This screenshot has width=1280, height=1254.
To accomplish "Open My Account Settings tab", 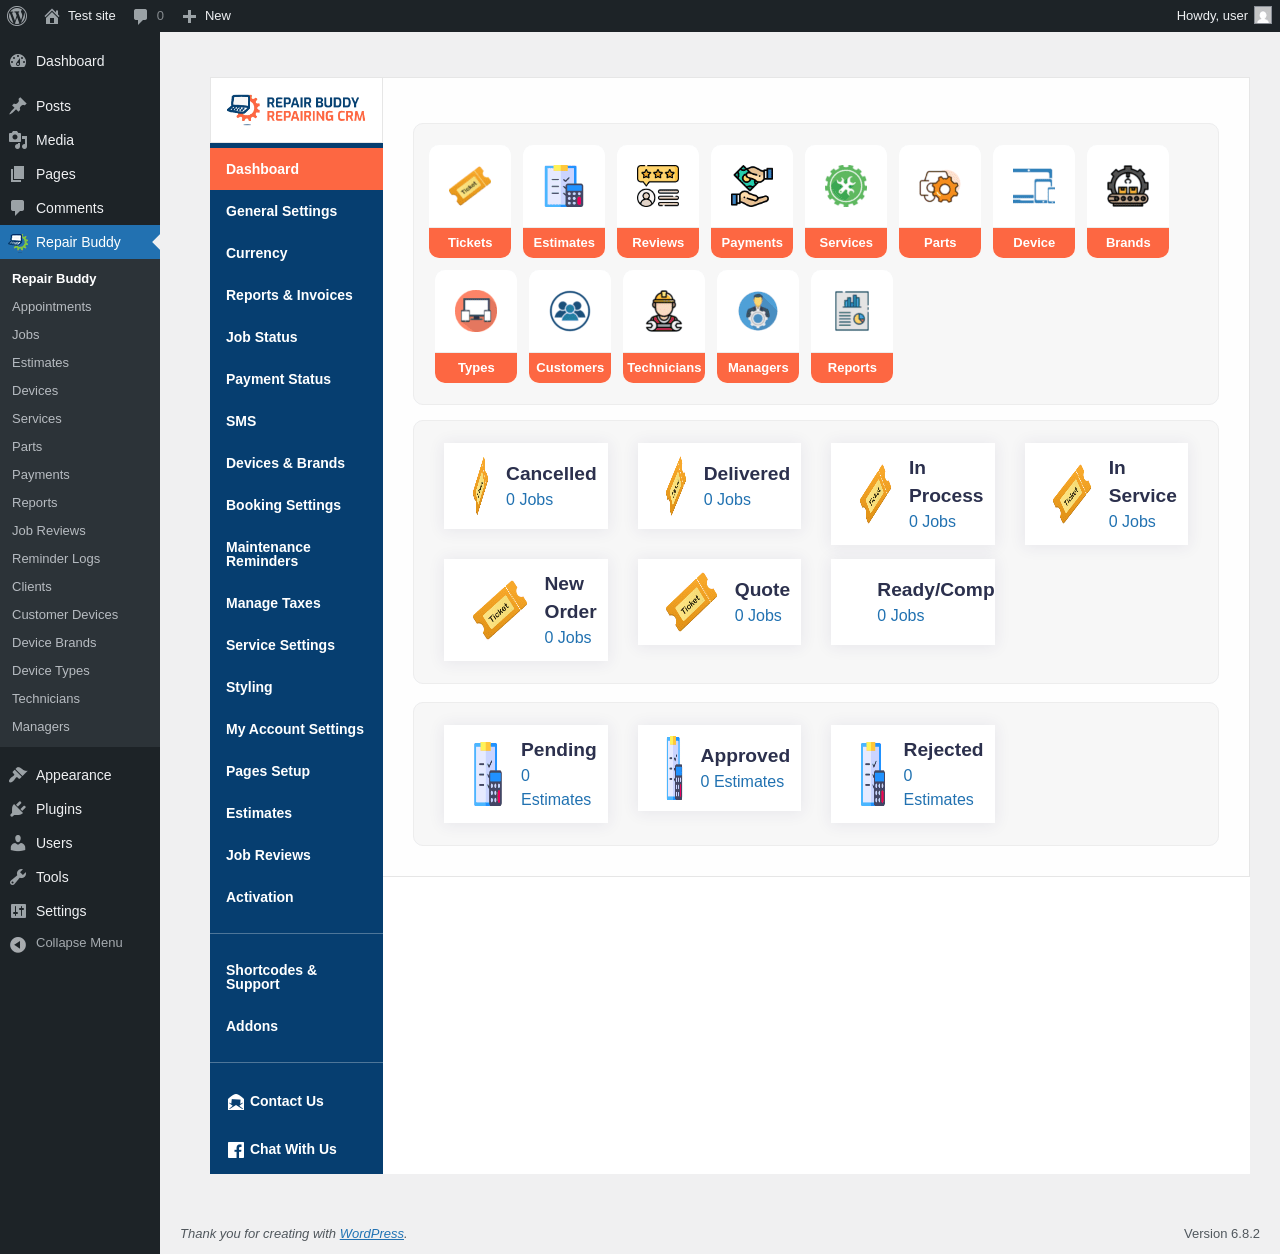I will [x=296, y=729].
